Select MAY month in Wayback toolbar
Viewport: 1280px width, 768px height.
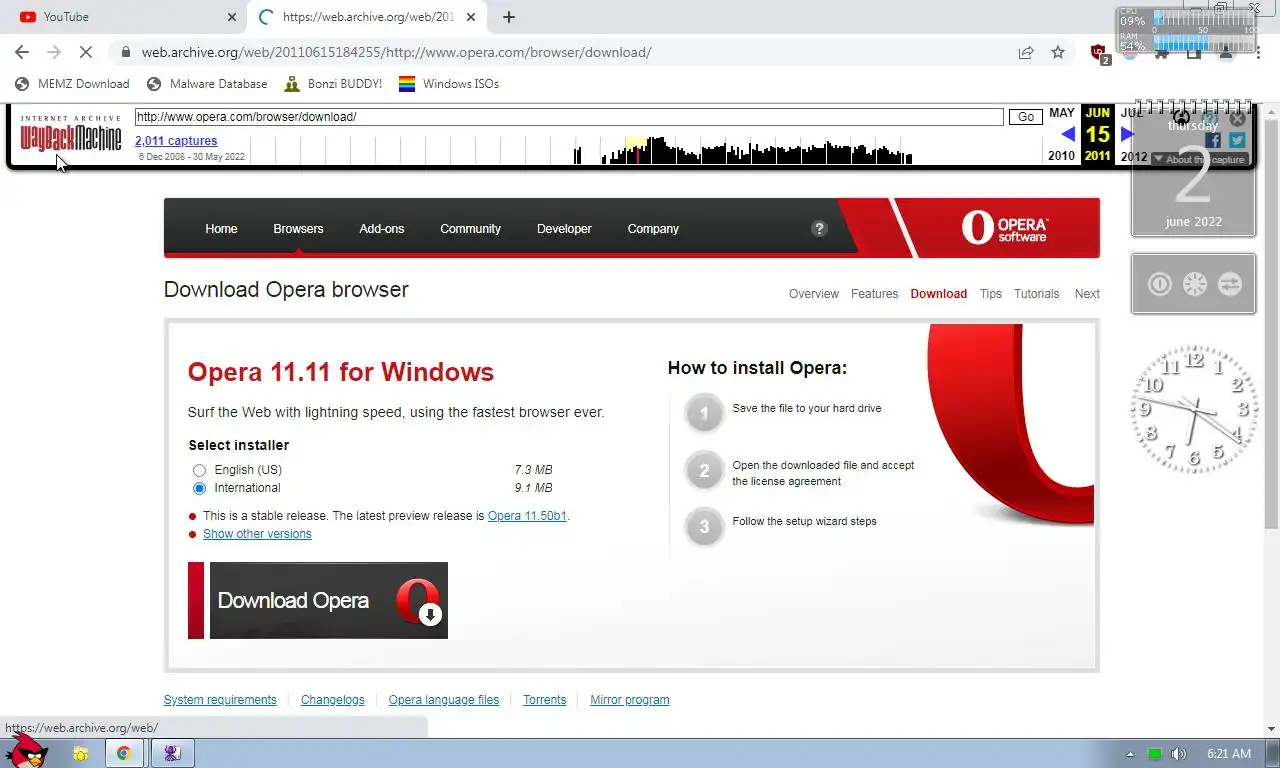point(1062,113)
